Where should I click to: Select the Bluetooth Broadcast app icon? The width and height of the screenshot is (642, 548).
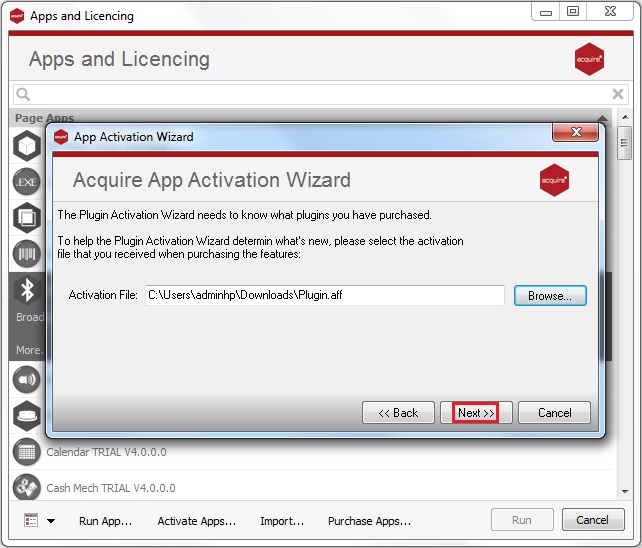pos(27,290)
